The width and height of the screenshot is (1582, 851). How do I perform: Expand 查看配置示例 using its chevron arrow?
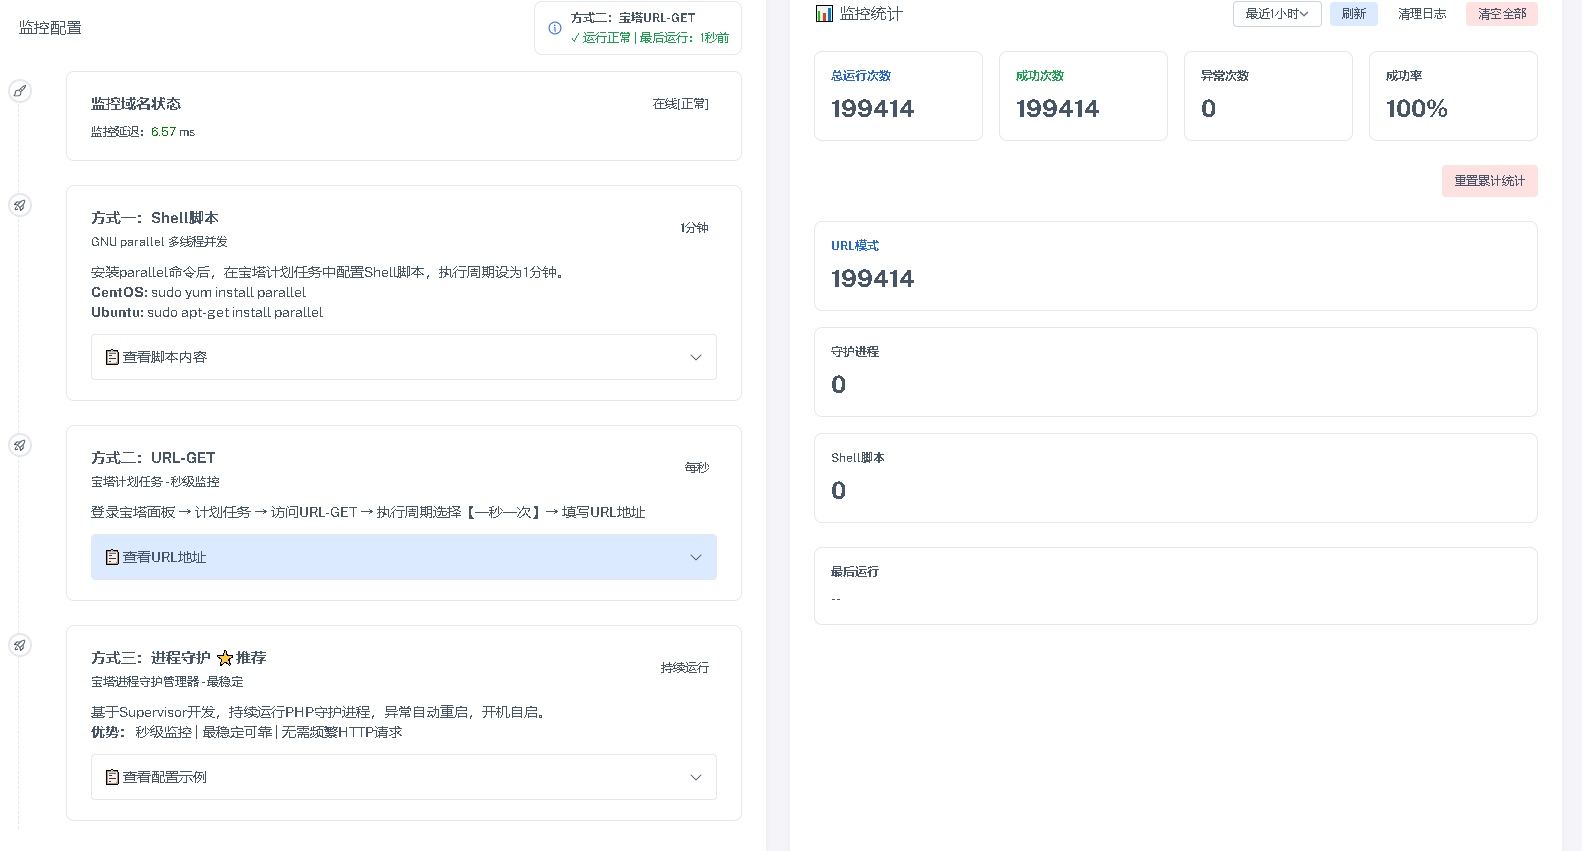click(x=696, y=777)
